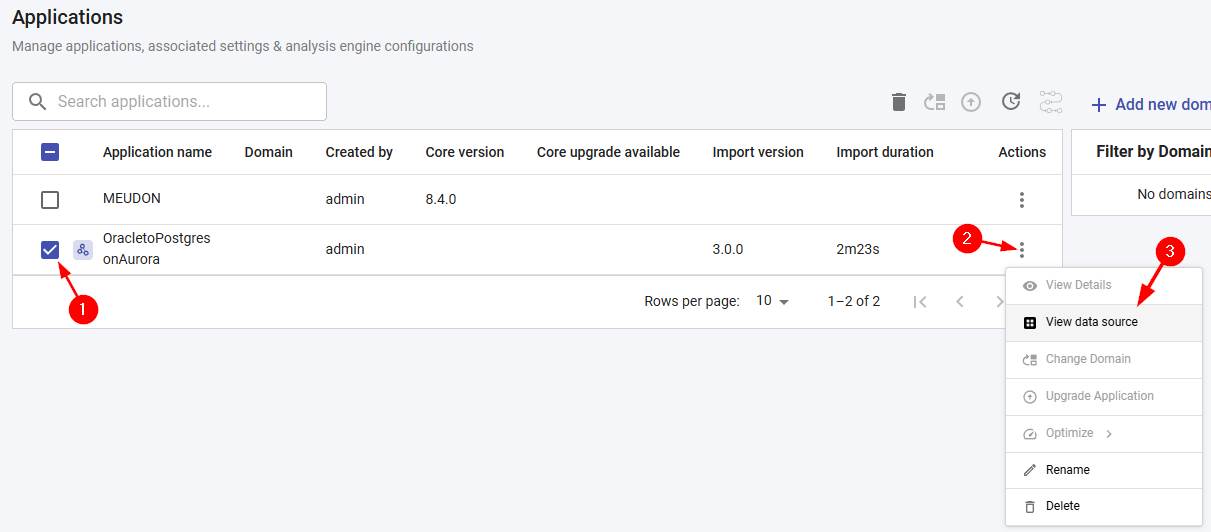The height and width of the screenshot is (532, 1211).
Task: Open actions menu for OracletoPostgresonAurora row
Action: (x=1021, y=250)
